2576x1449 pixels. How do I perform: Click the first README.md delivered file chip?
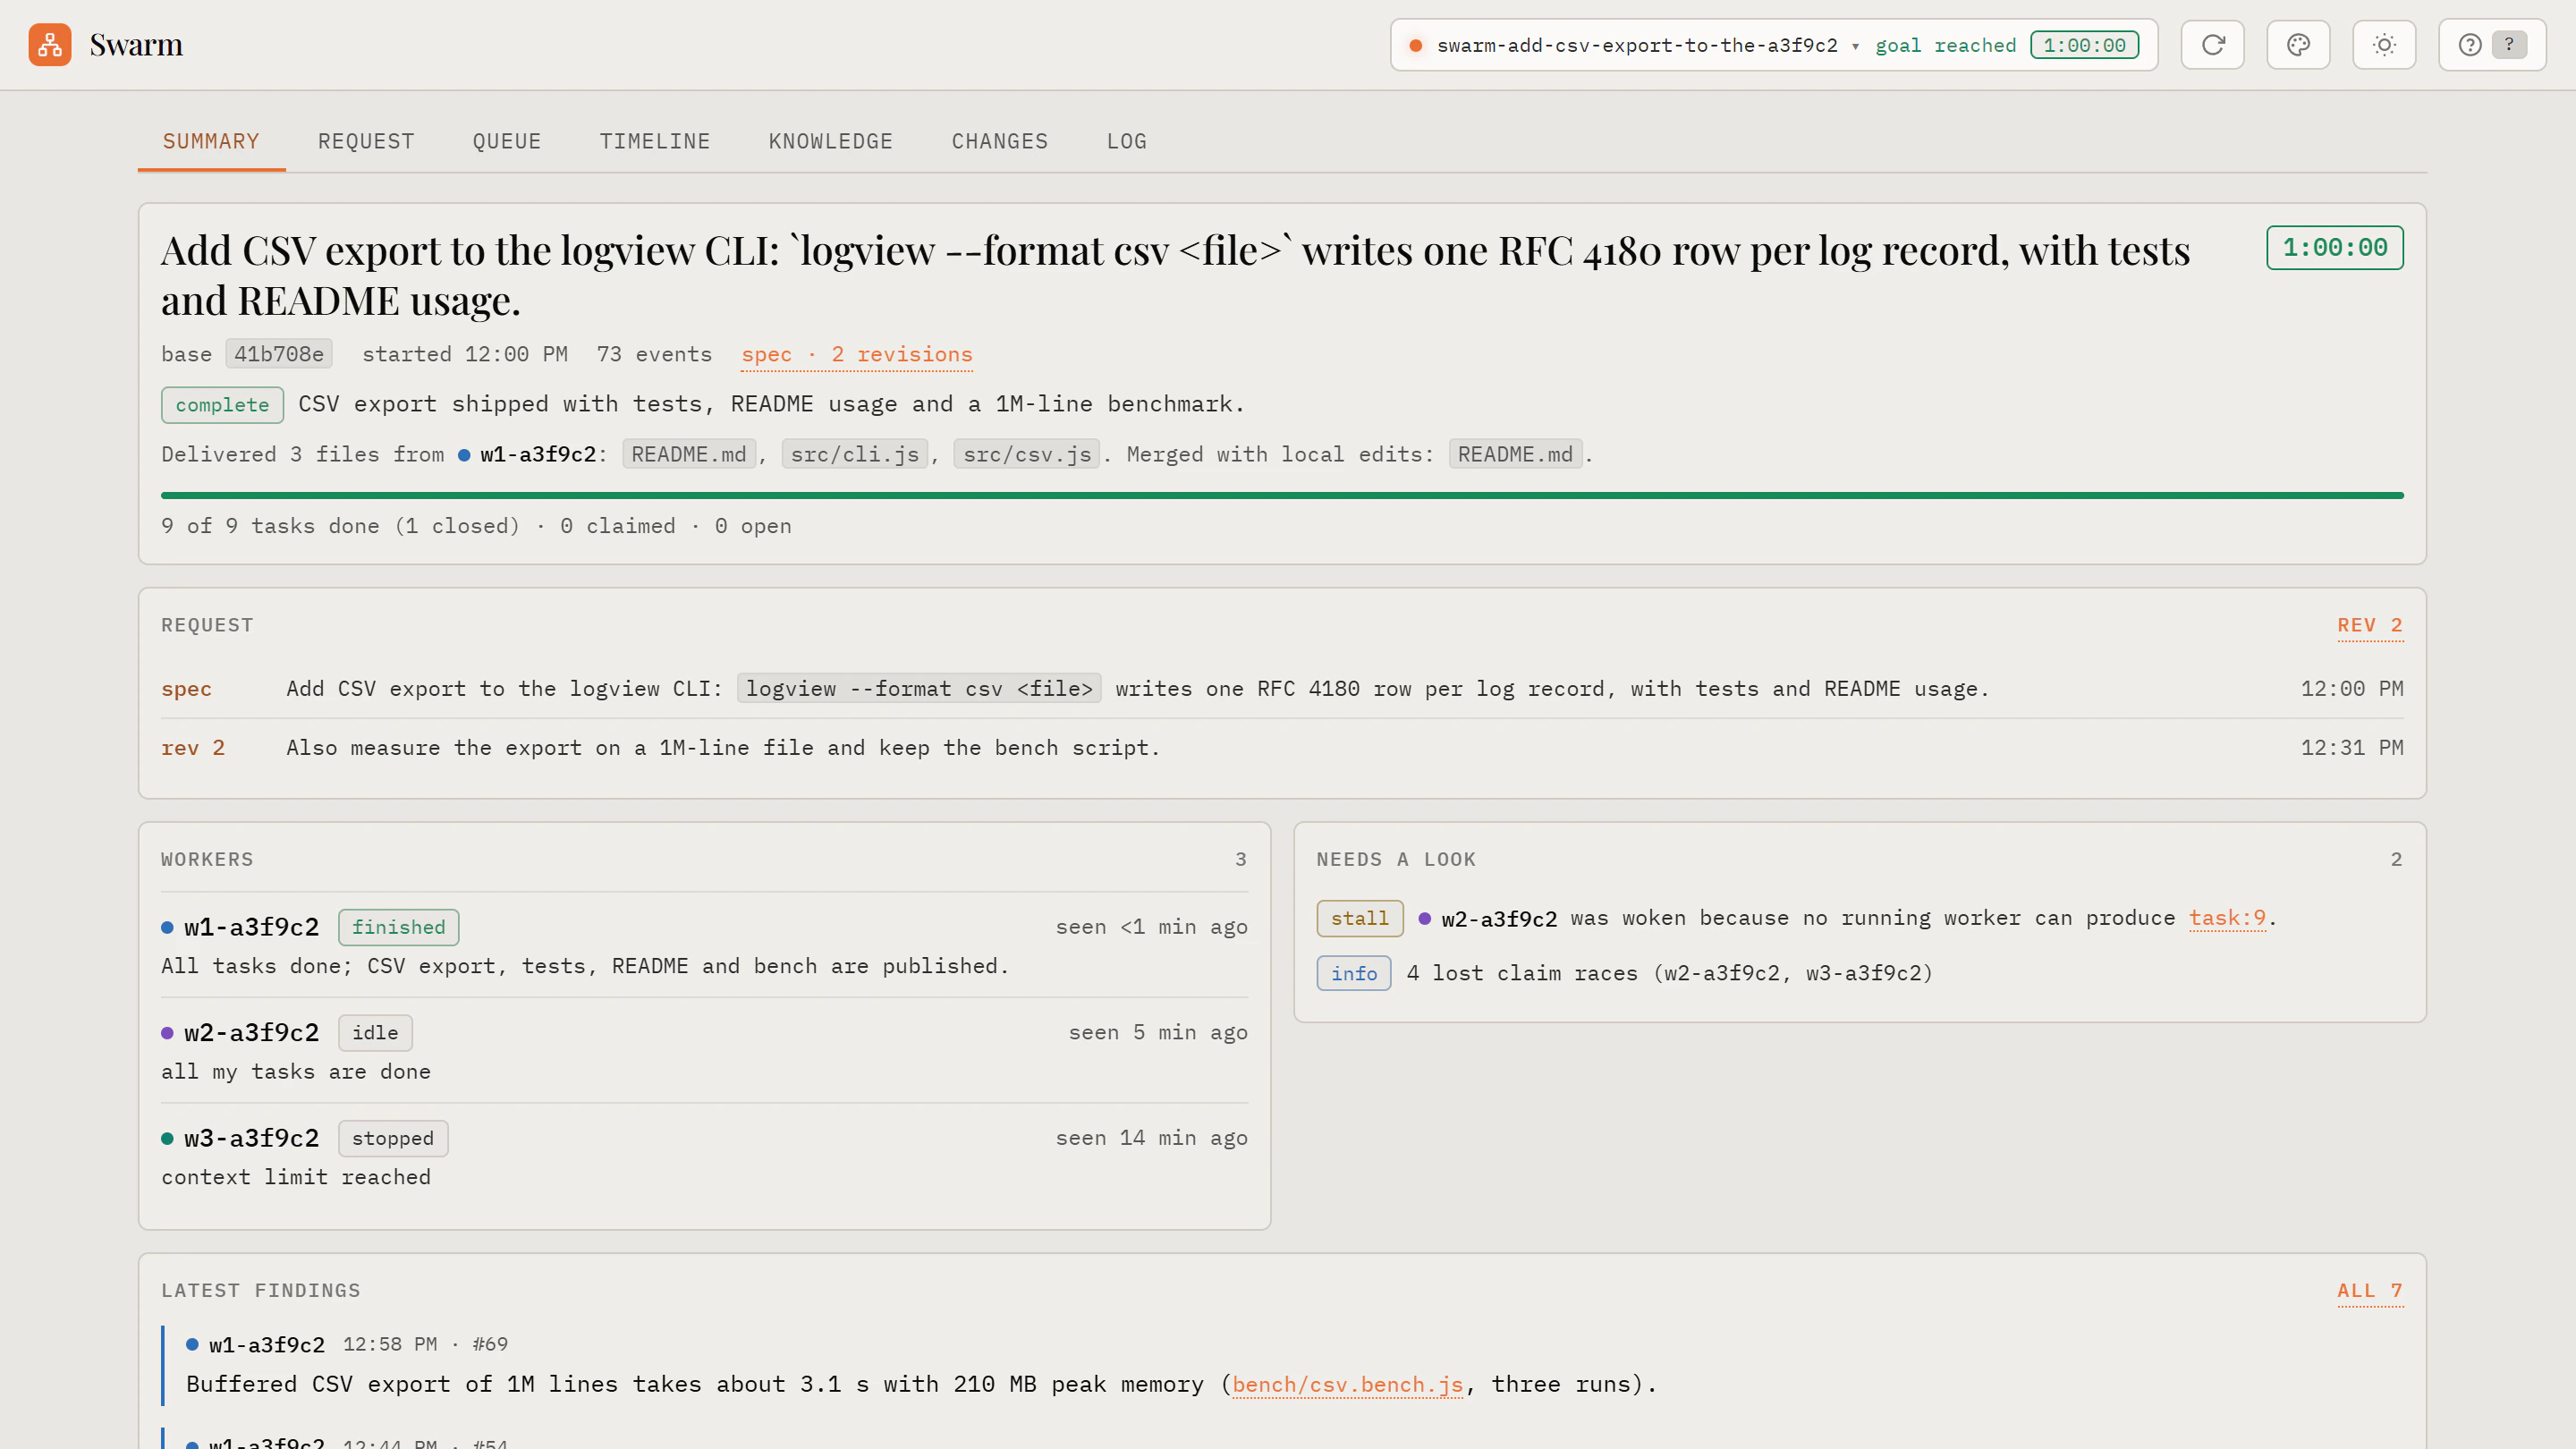(x=689, y=454)
